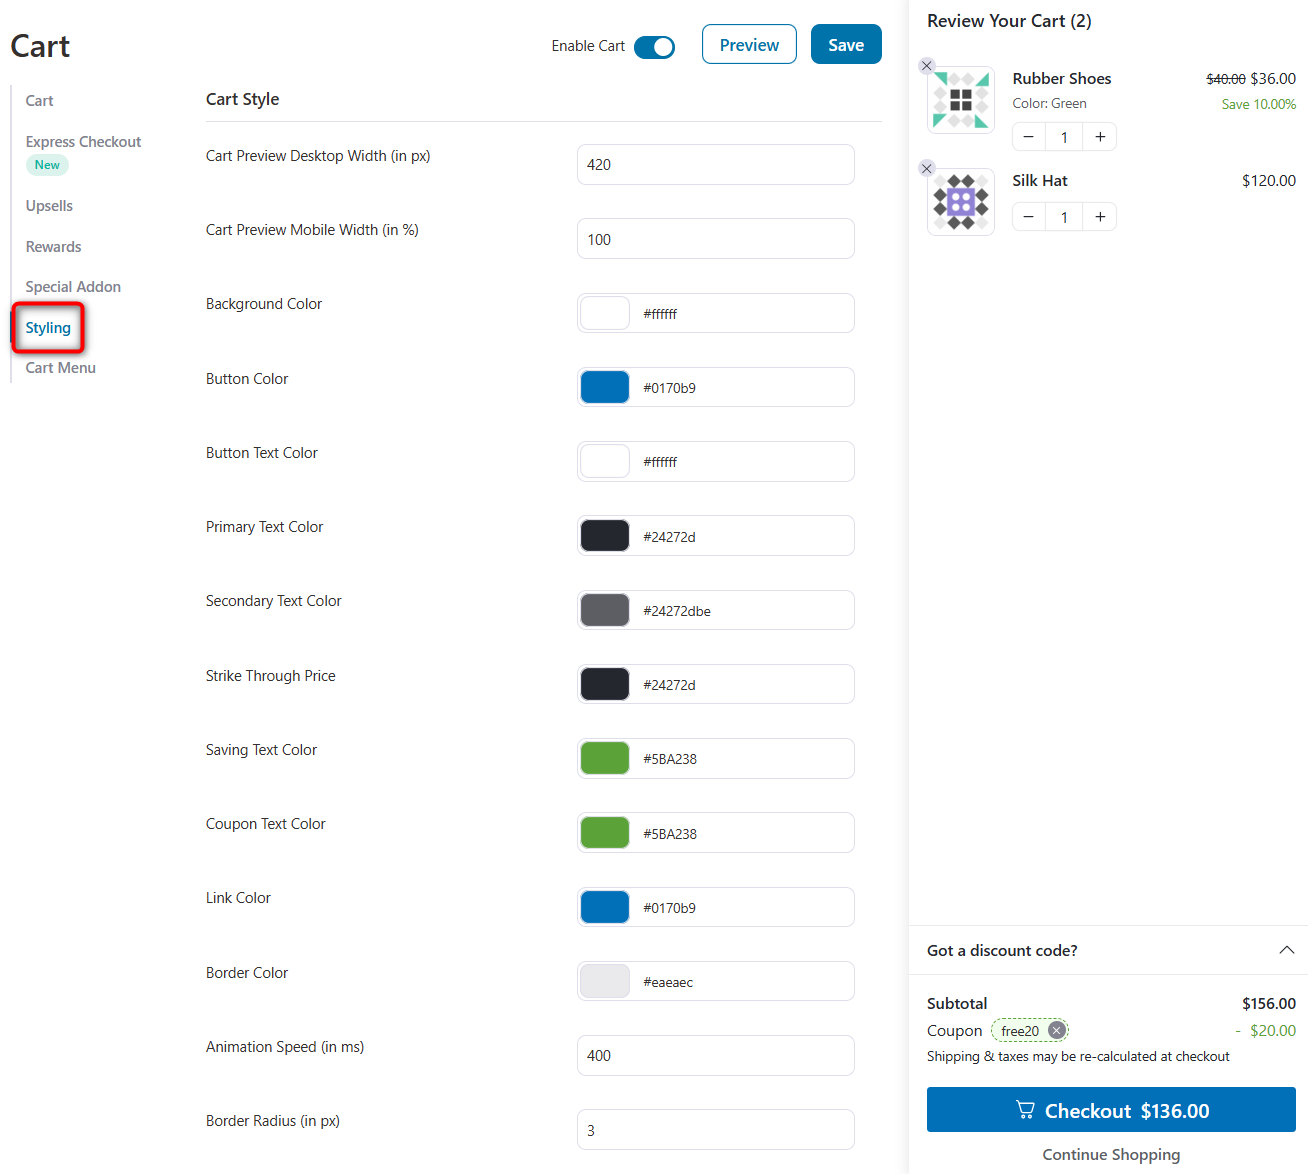Image resolution: width=1308 pixels, height=1174 pixels.
Task: Open the Express Checkout tab
Action: [83, 142]
